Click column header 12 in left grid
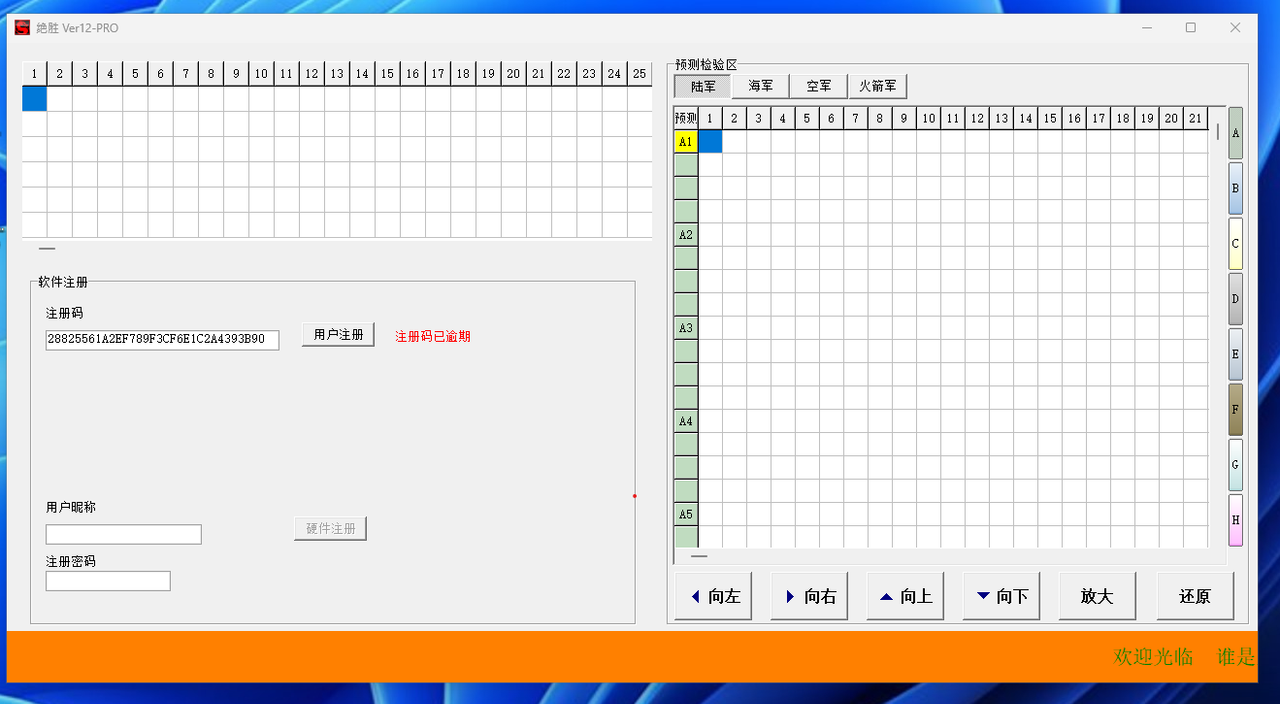Screen dimensions: 1280x704 pyautogui.click(x=312, y=73)
